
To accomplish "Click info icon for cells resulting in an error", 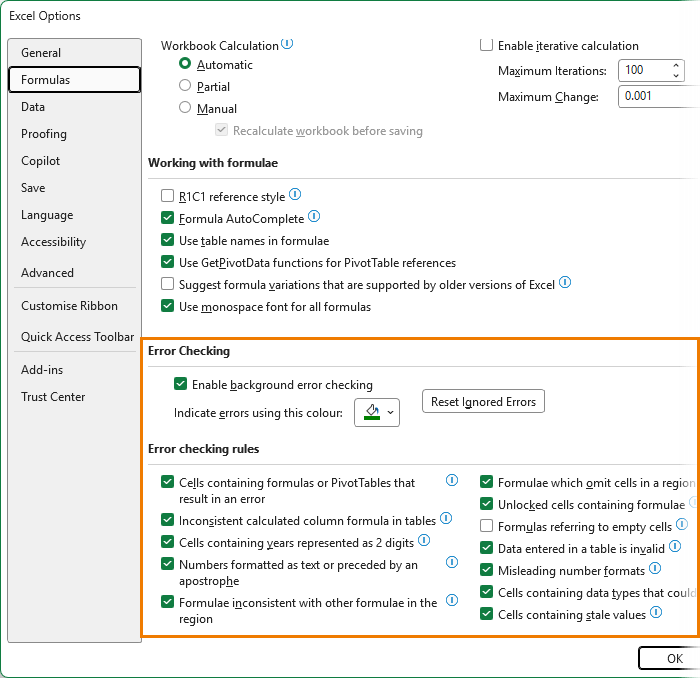I will 452,480.
